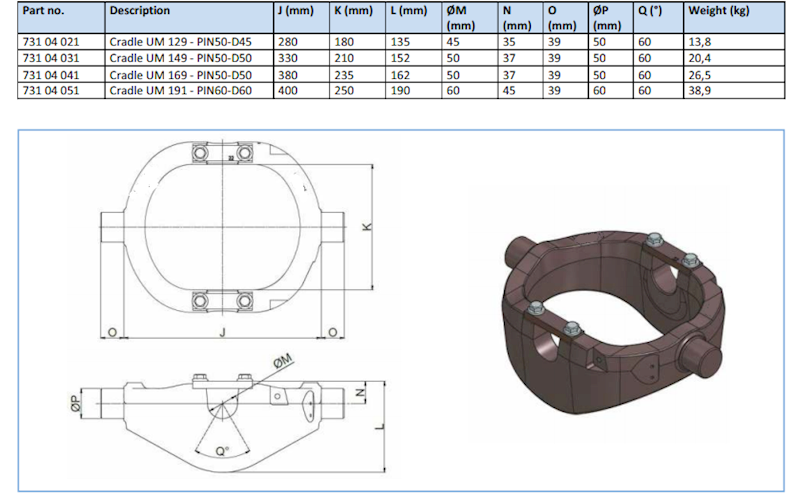Click part number 731 04 021
The width and height of the screenshot is (800, 500).
click(51, 42)
